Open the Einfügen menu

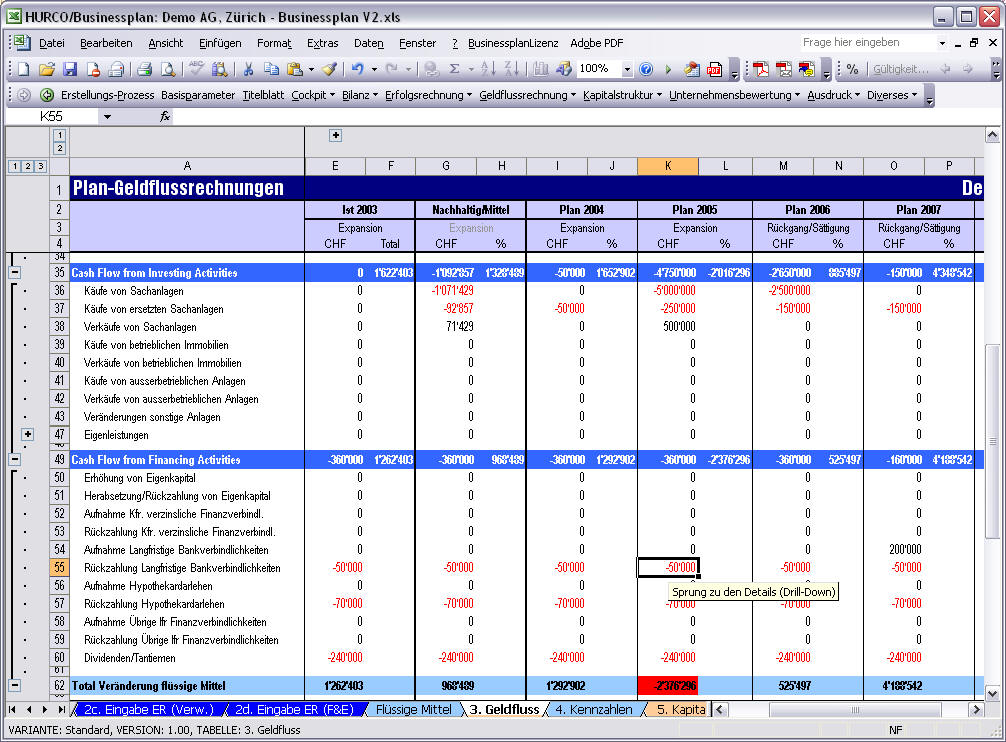coord(220,43)
